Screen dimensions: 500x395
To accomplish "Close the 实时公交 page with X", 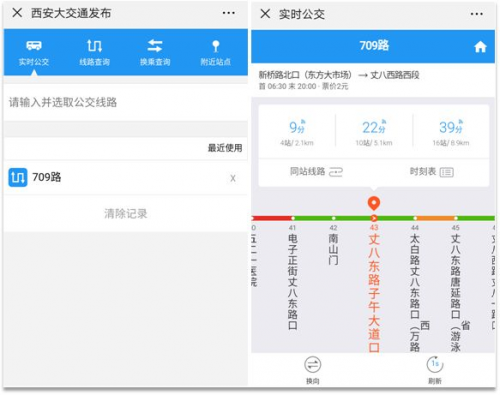I will [x=265, y=14].
